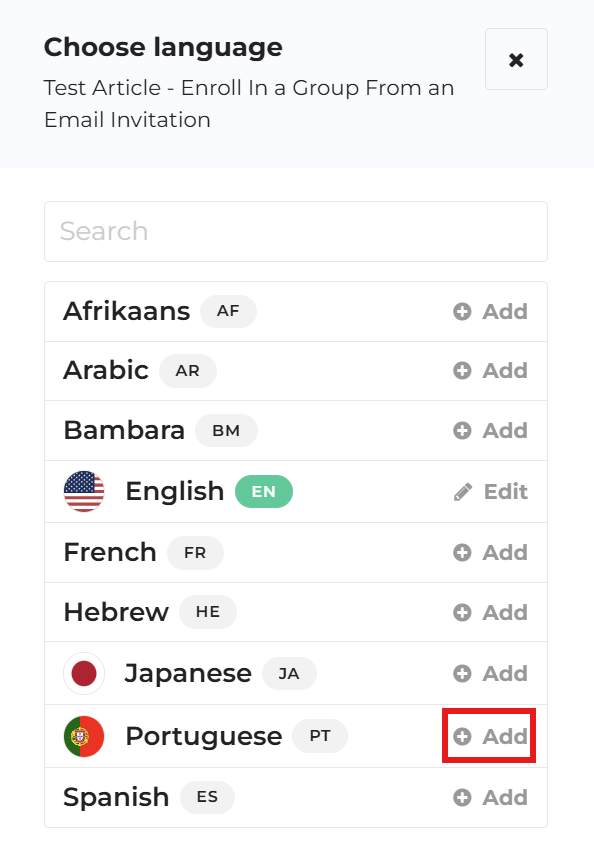
Task: Click the AF code badge
Action: [228, 311]
